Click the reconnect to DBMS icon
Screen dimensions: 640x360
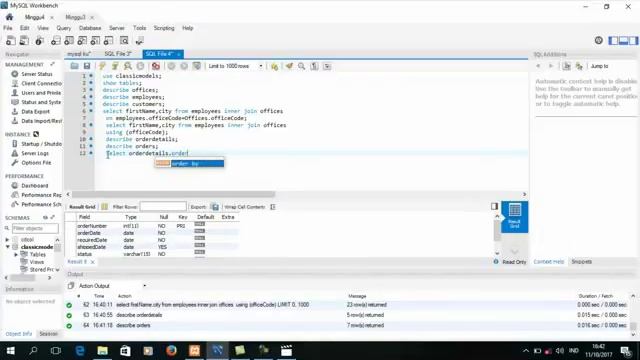(140, 40)
